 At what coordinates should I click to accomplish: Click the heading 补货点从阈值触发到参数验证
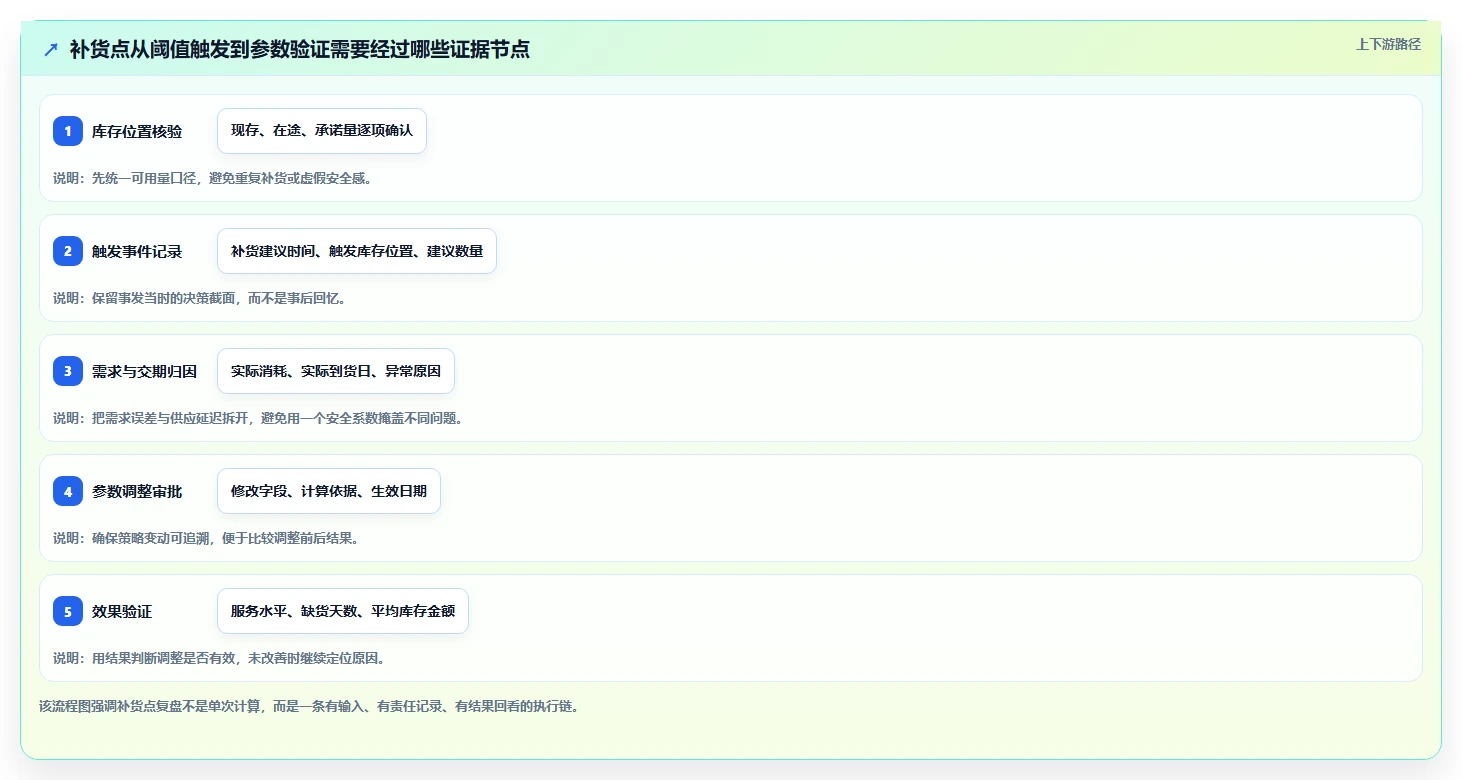point(299,49)
